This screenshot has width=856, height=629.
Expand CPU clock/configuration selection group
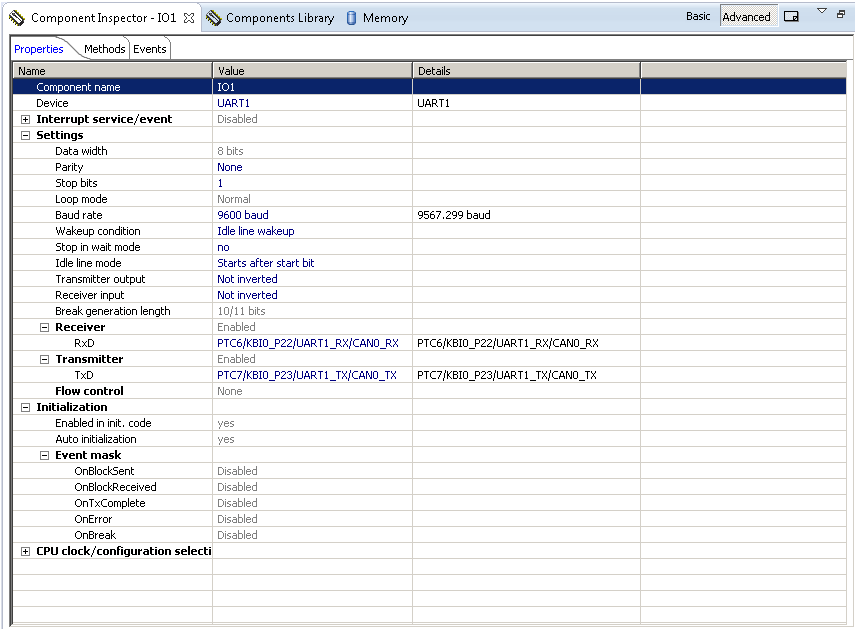pyautogui.click(x=25, y=551)
